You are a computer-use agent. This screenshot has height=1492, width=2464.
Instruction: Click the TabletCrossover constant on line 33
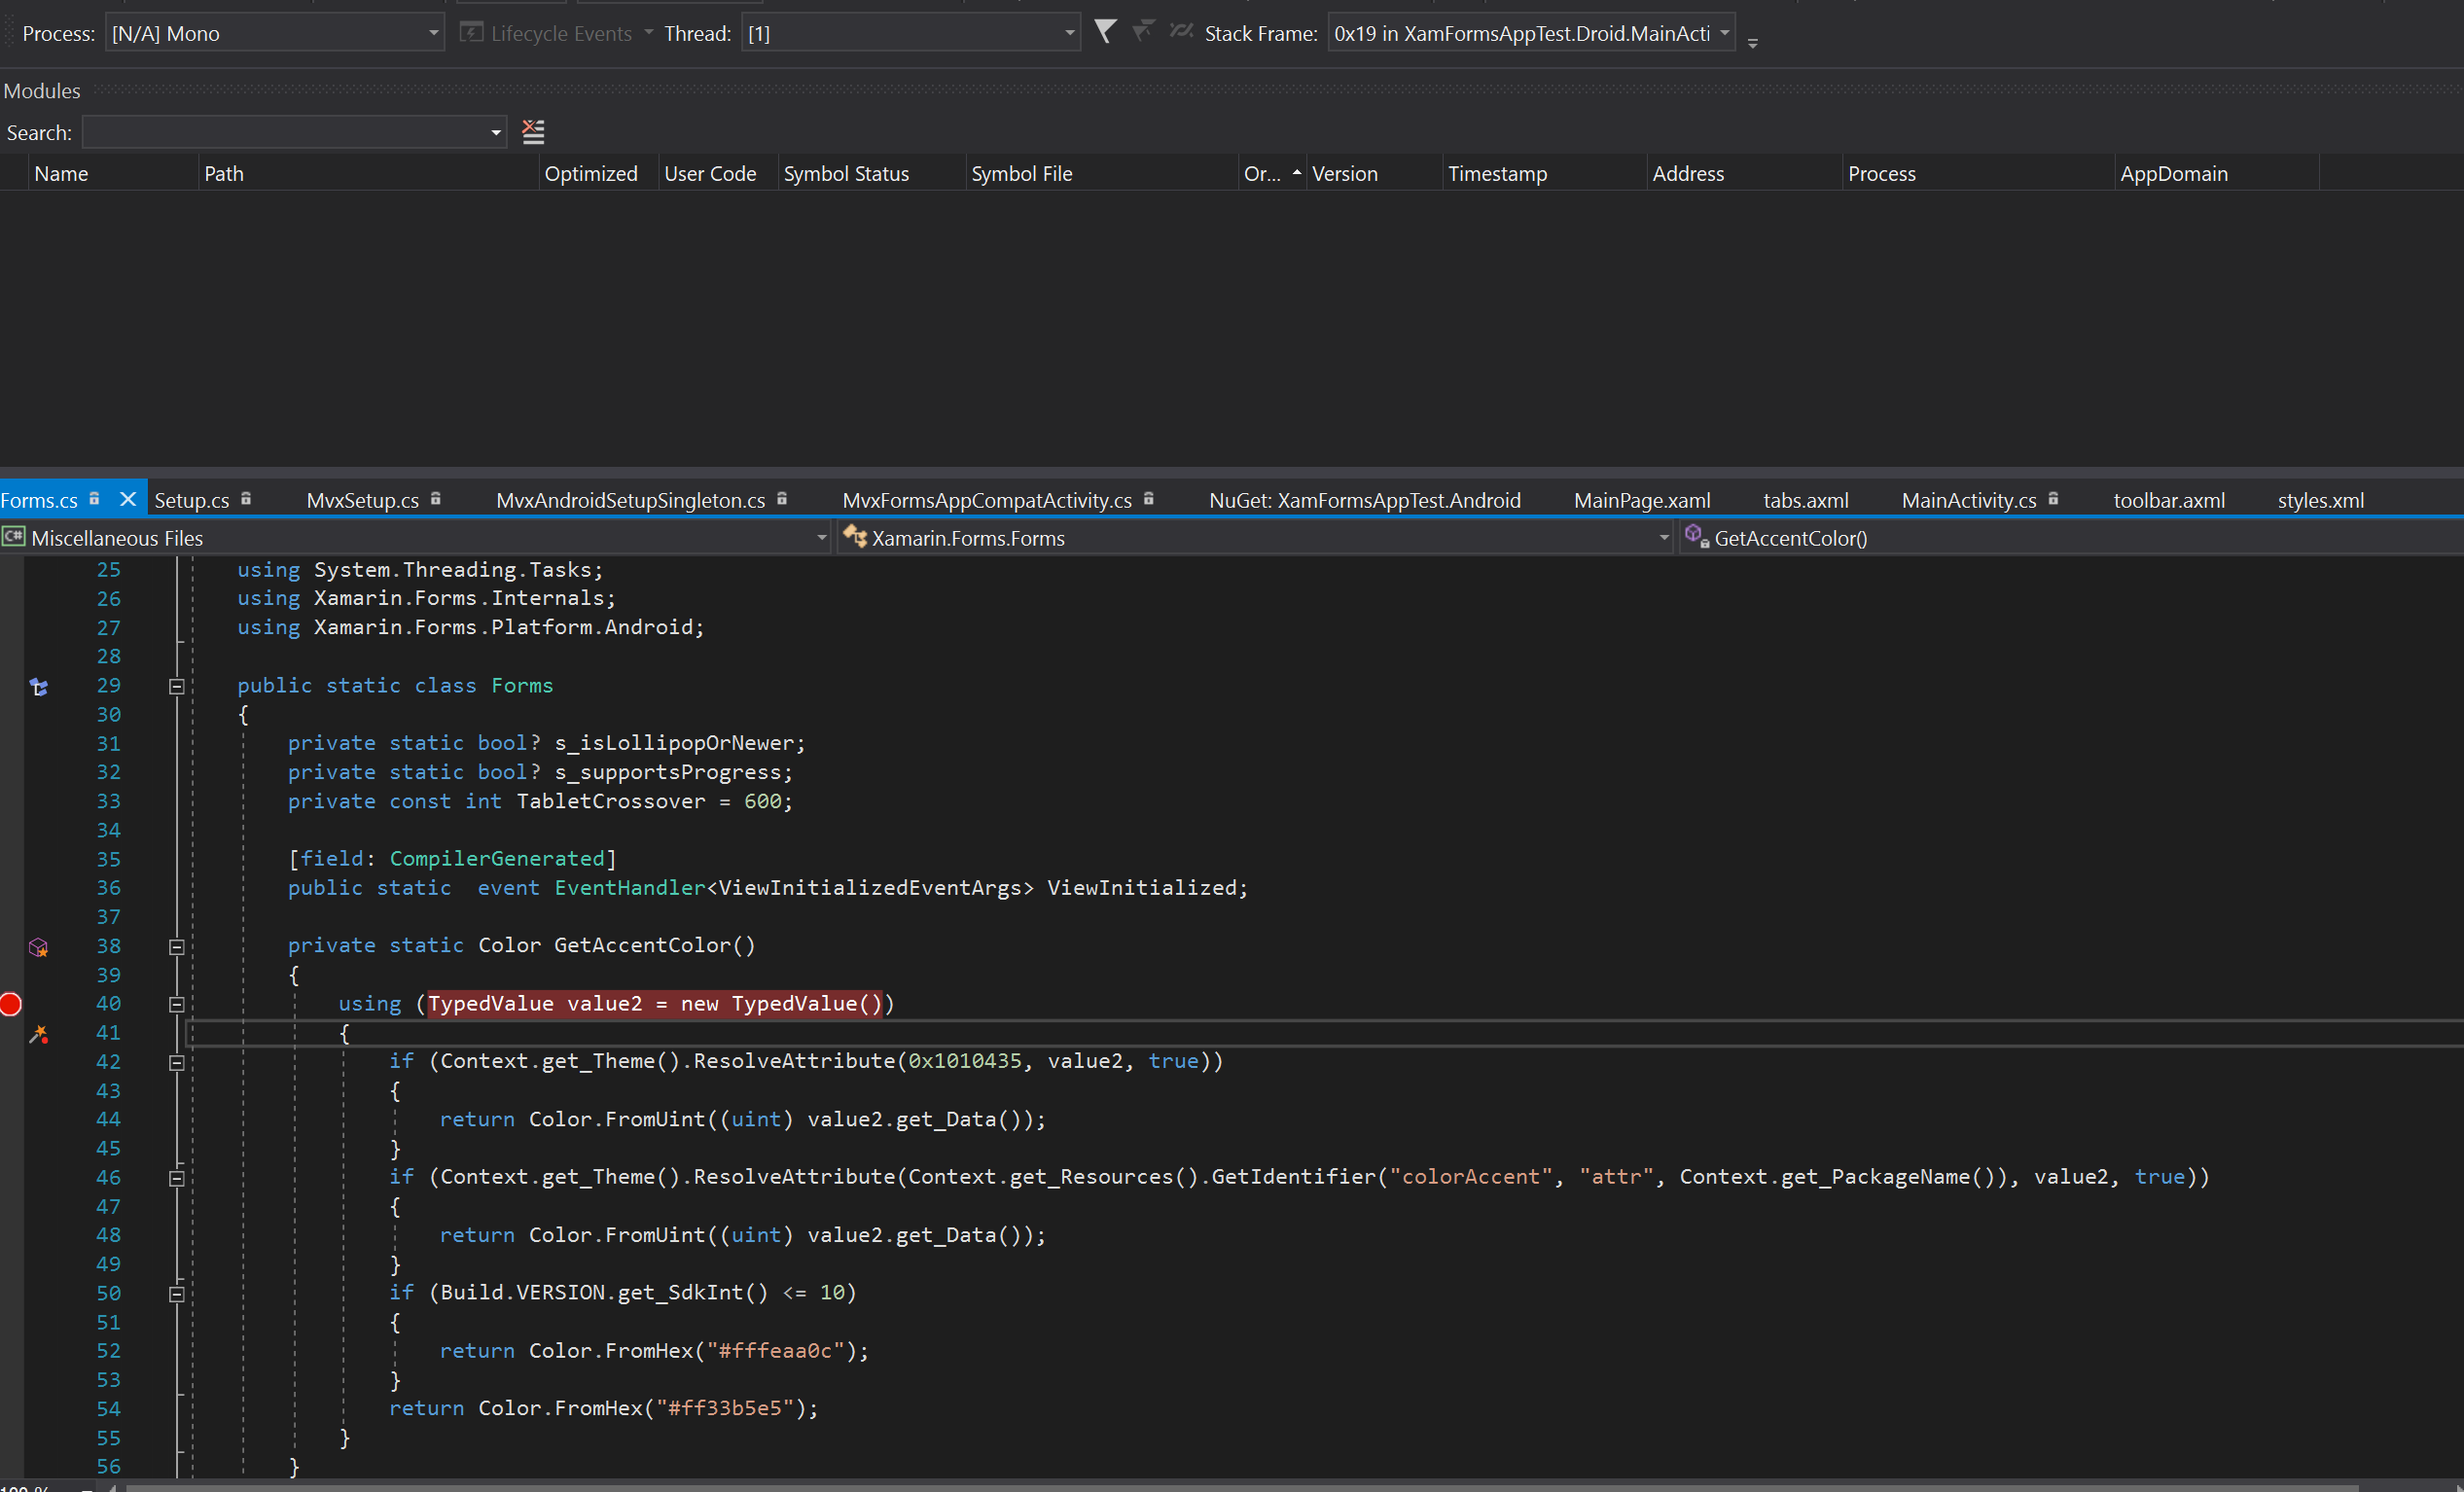[x=611, y=801]
